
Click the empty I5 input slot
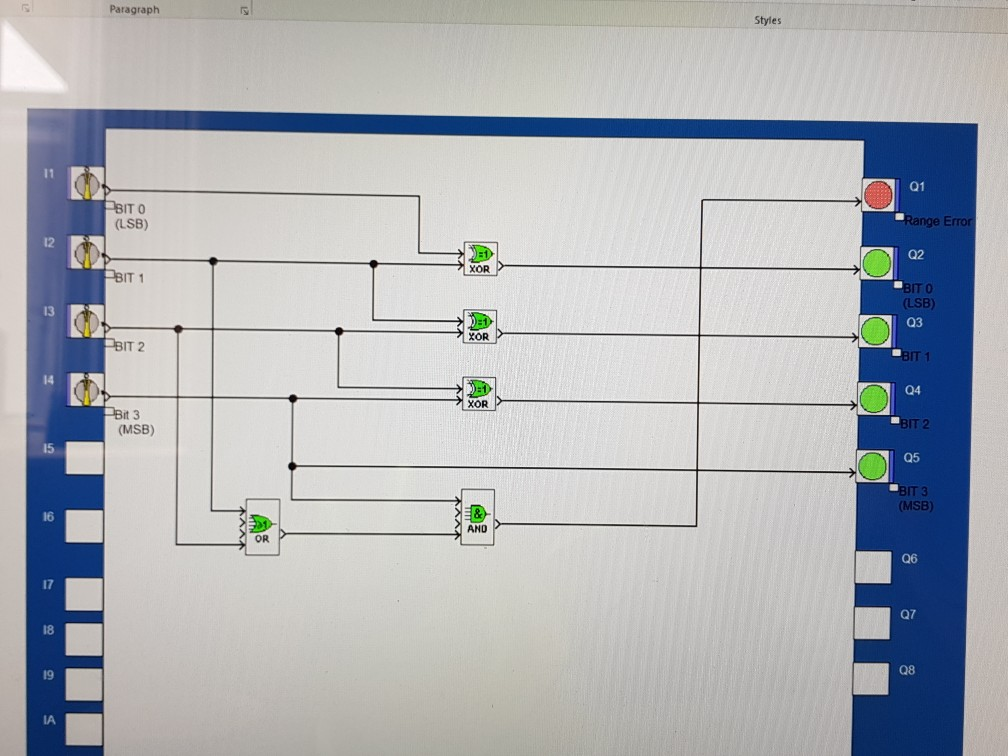[x=85, y=458]
